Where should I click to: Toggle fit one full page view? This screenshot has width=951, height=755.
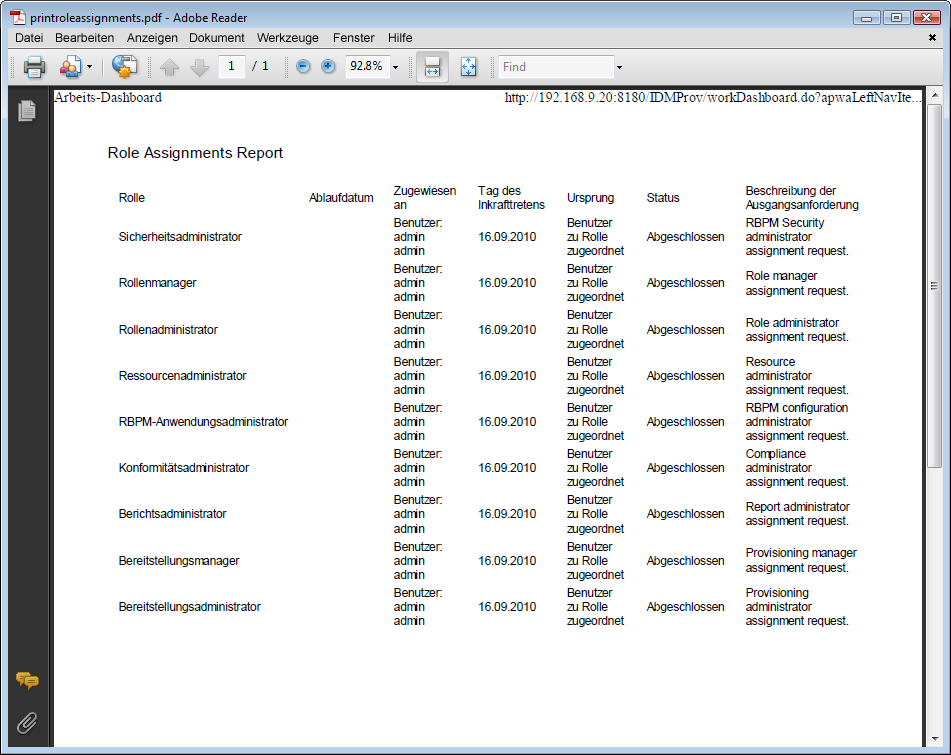pos(468,67)
